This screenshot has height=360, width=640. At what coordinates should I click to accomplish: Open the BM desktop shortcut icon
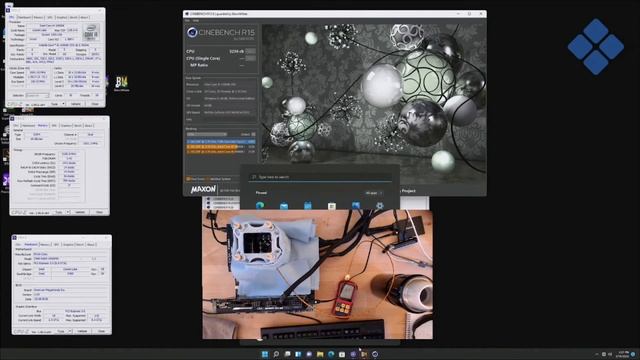[x=121, y=83]
